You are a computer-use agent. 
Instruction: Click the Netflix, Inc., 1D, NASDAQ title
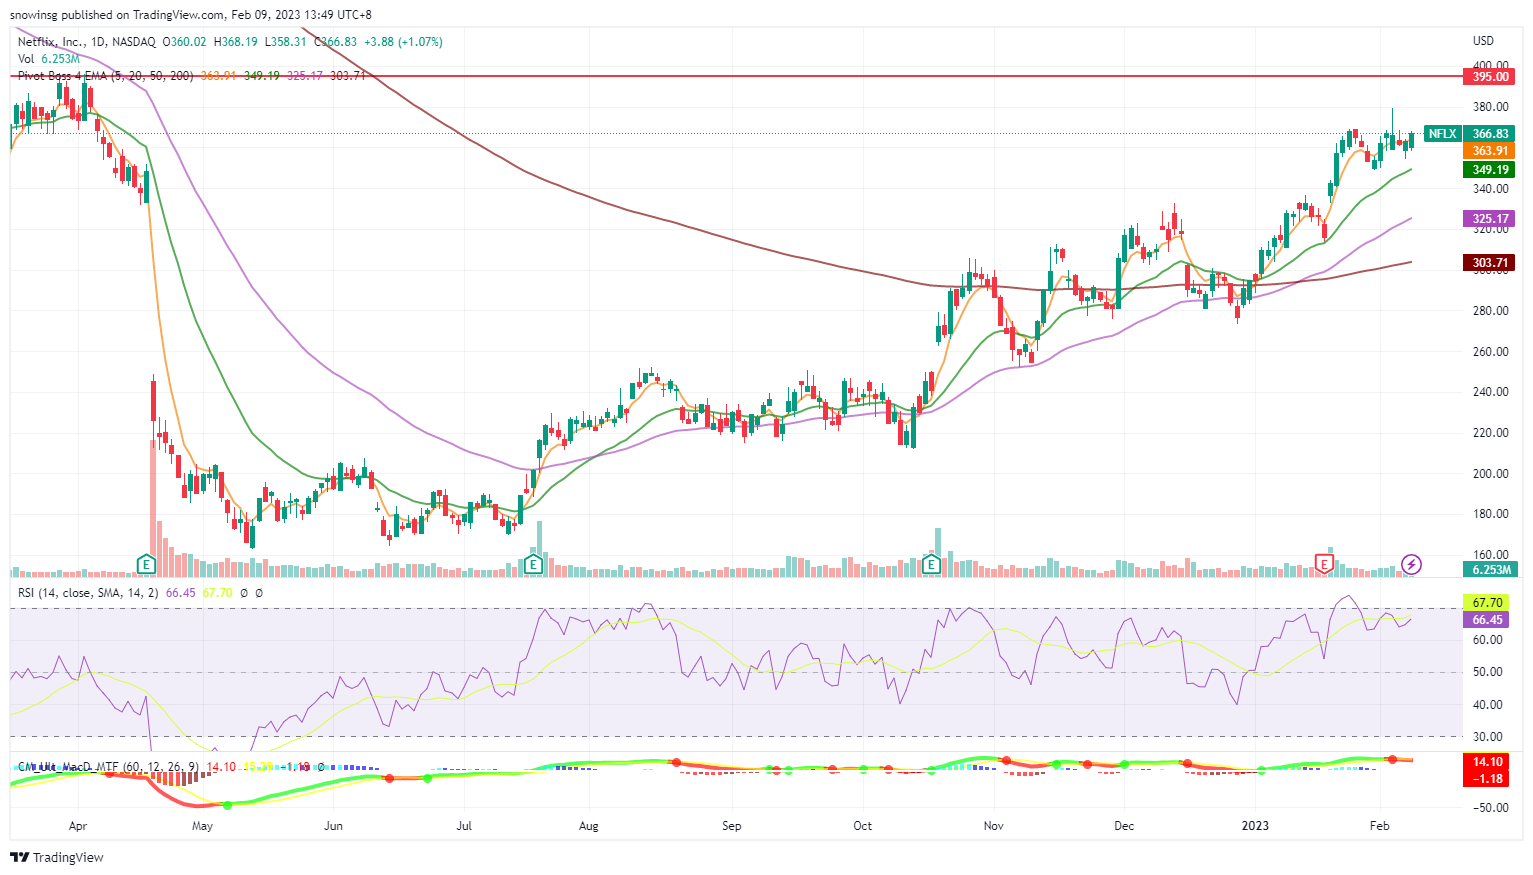[87, 42]
